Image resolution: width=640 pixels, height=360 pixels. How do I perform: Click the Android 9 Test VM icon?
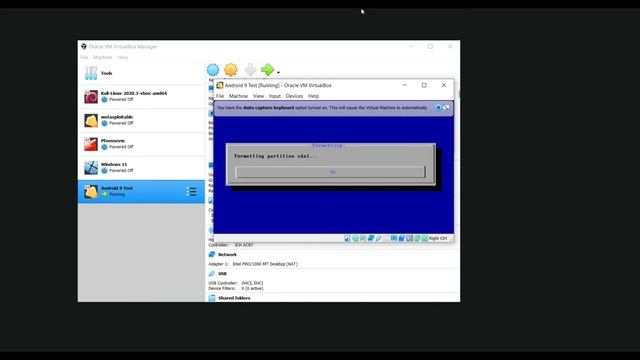click(x=91, y=191)
